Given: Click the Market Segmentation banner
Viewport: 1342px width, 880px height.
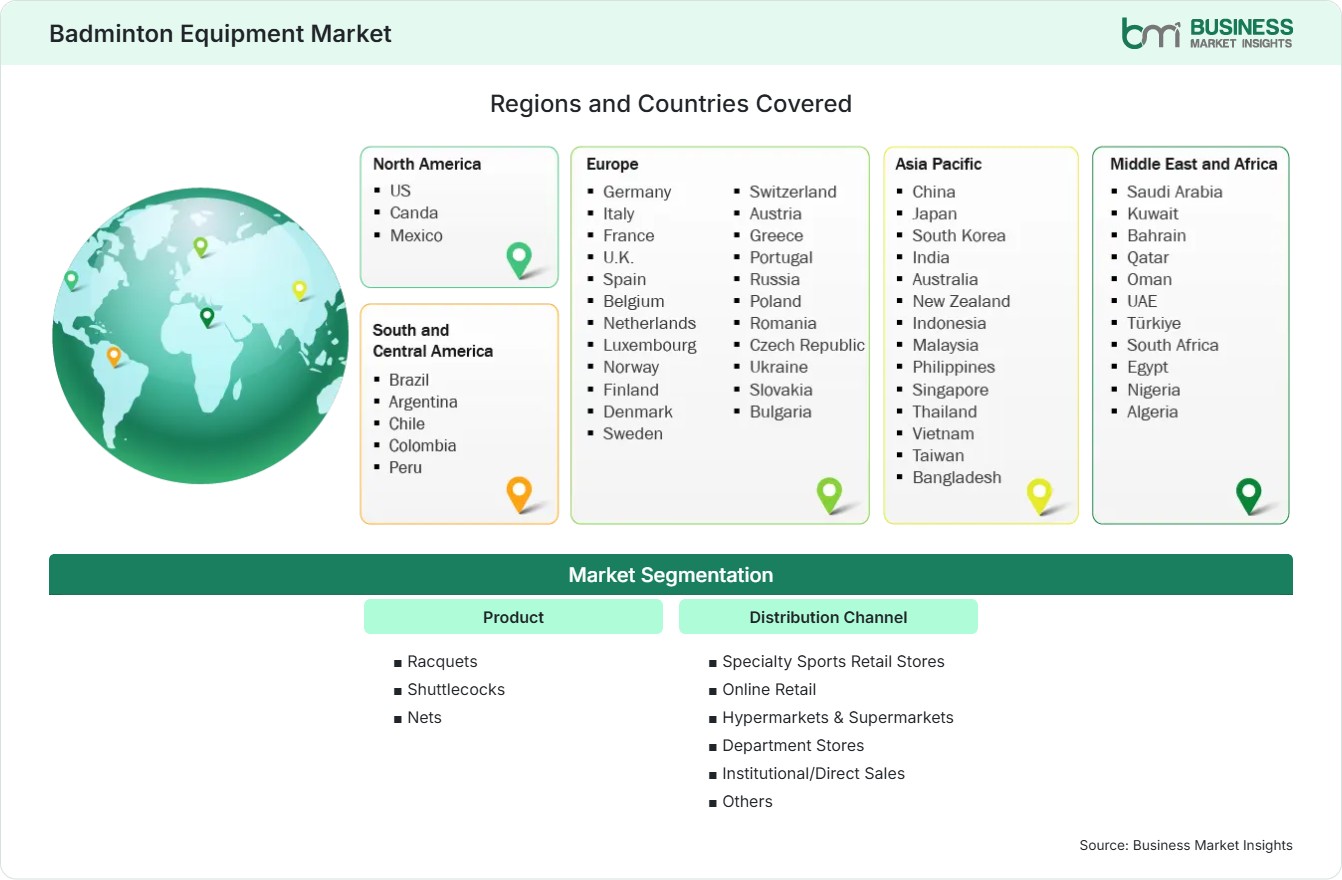Looking at the screenshot, I should tap(671, 575).
